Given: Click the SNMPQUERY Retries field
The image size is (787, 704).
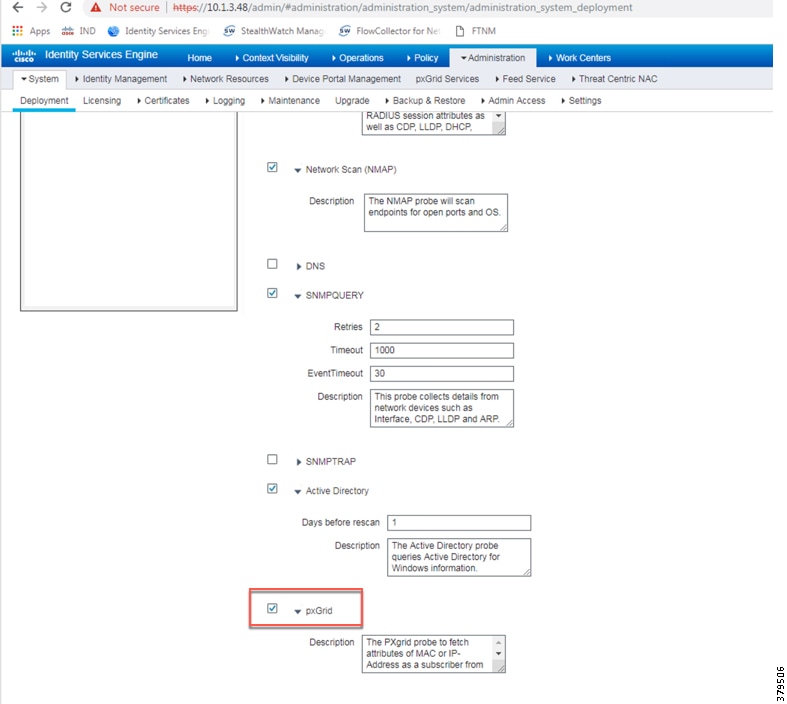Looking at the screenshot, I should point(442,327).
